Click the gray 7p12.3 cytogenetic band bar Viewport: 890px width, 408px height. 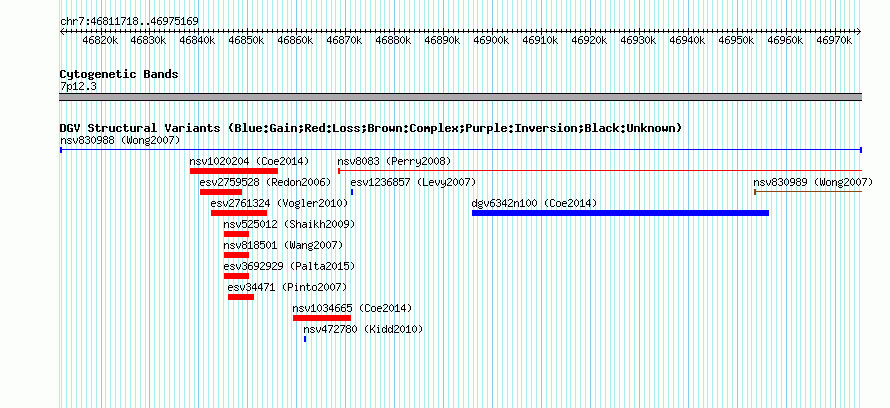(461, 97)
